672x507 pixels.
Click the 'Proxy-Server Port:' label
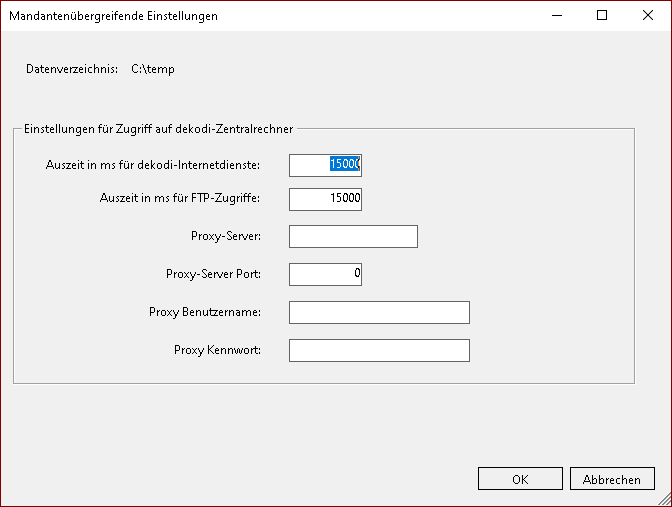tap(213, 273)
